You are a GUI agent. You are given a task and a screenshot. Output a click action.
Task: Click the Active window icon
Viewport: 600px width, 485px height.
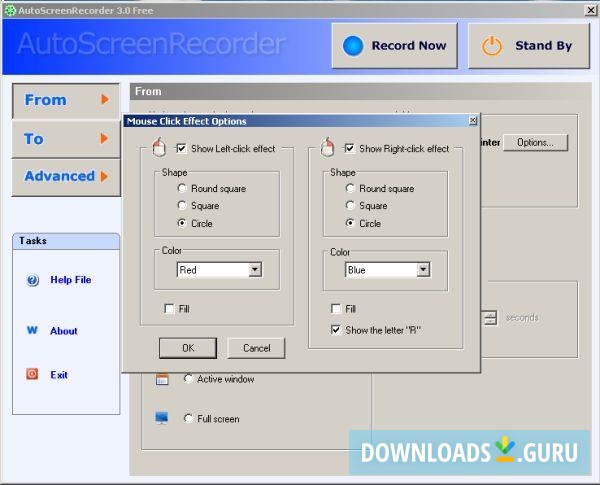[162, 379]
